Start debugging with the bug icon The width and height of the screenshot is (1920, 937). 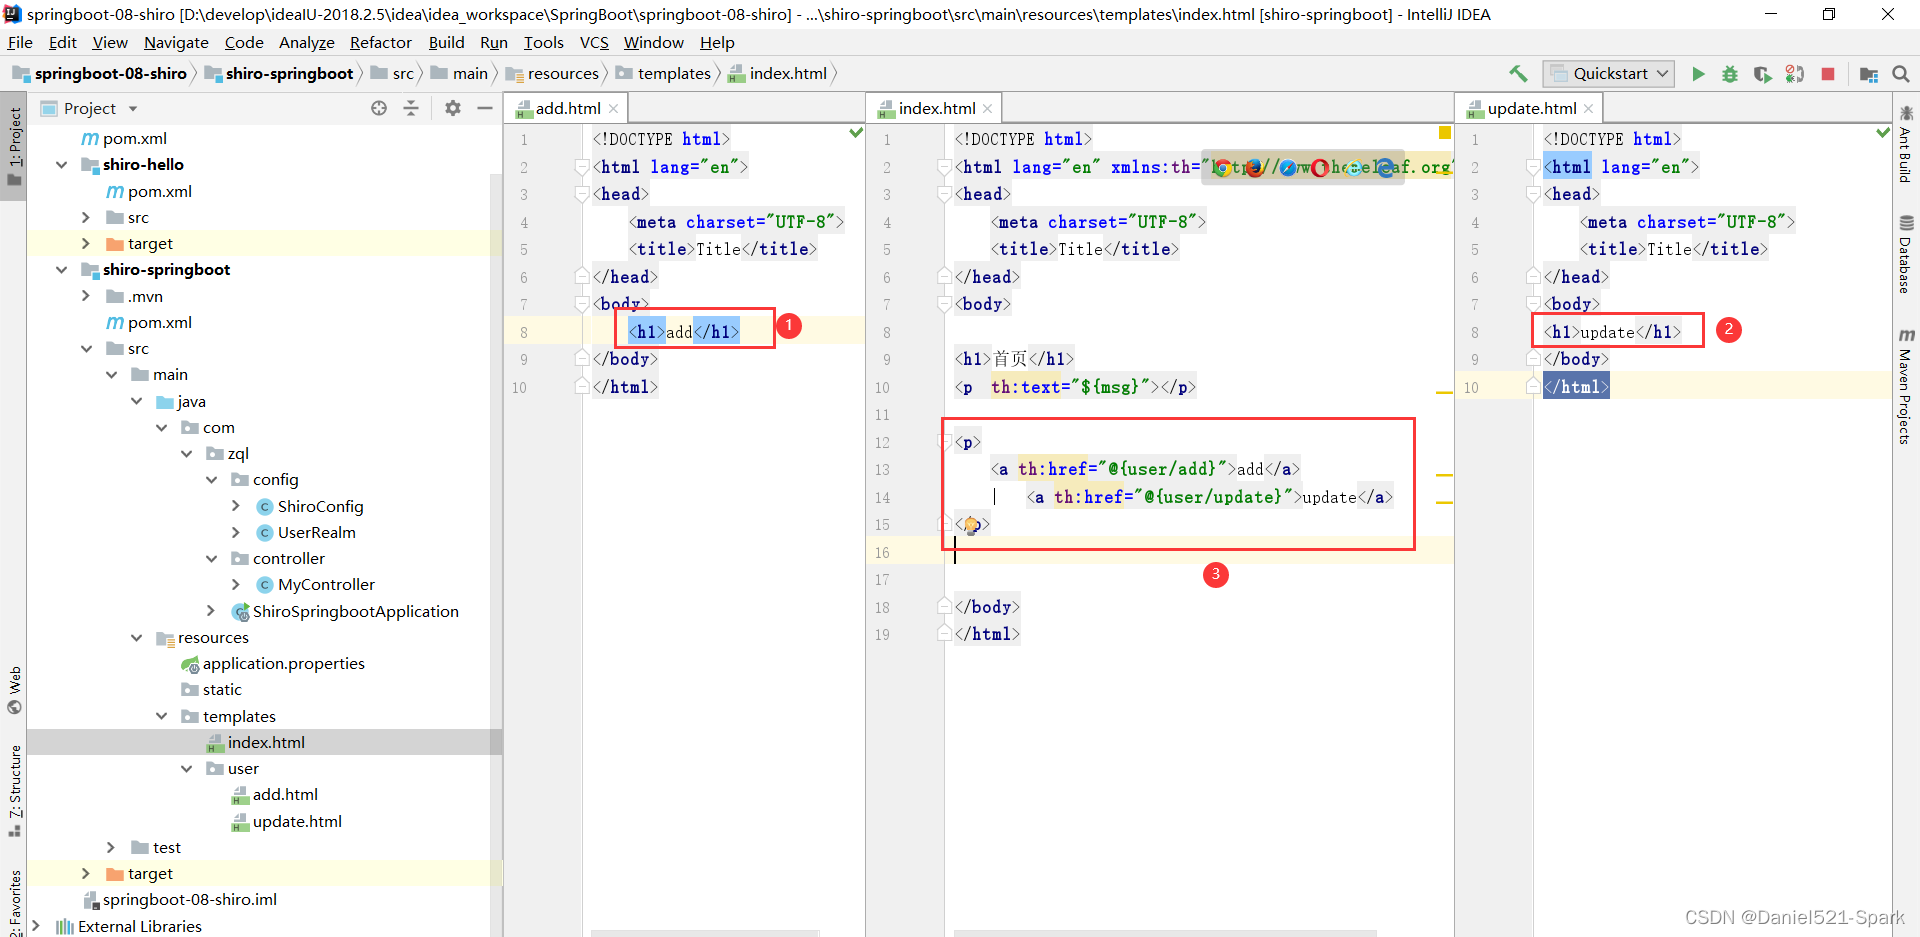(1730, 73)
